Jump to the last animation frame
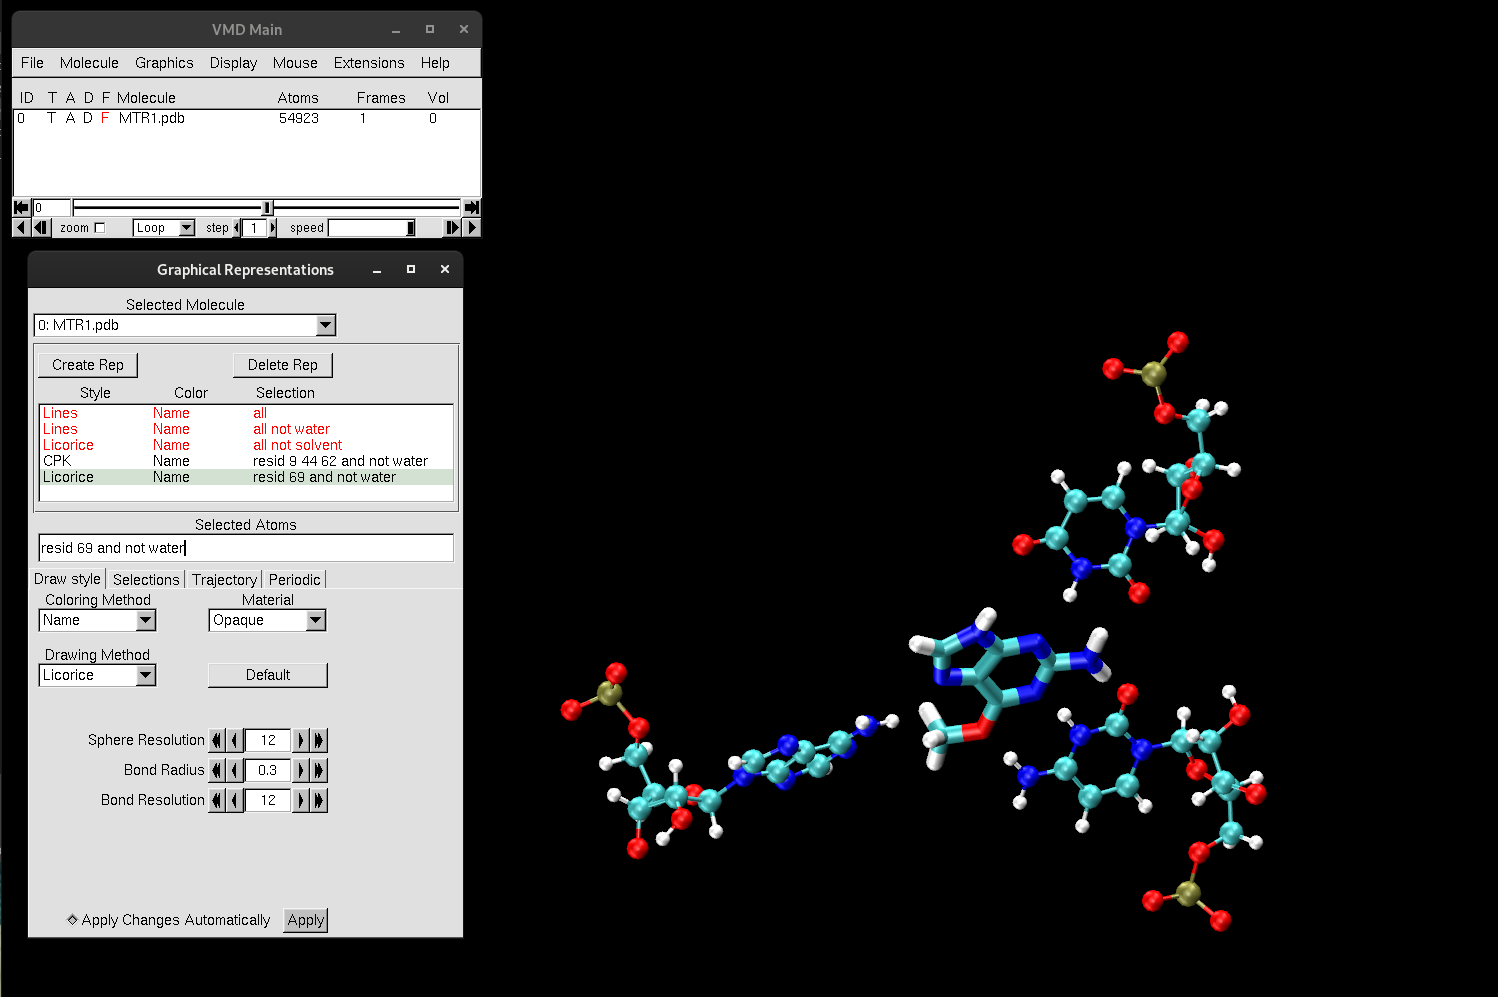Image resolution: width=1498 pixels, height=997 pixels. click(471, 208)
